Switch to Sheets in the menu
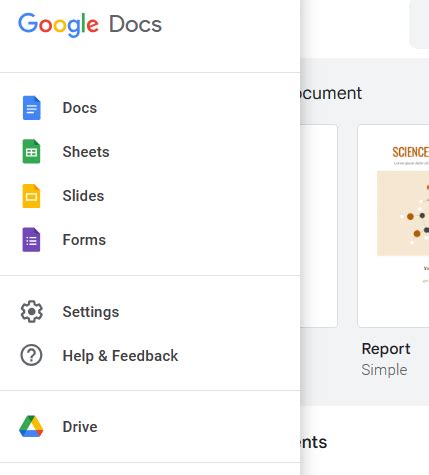 click(150, 152)
